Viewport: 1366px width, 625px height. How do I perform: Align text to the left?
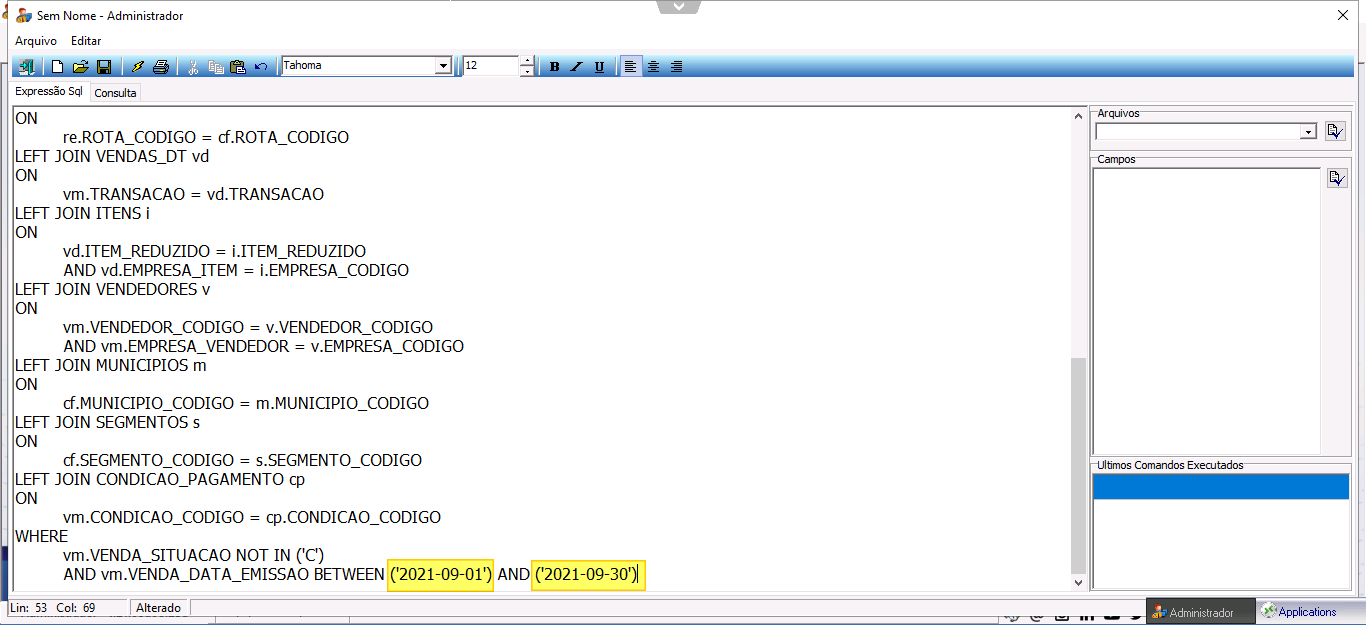631,67
